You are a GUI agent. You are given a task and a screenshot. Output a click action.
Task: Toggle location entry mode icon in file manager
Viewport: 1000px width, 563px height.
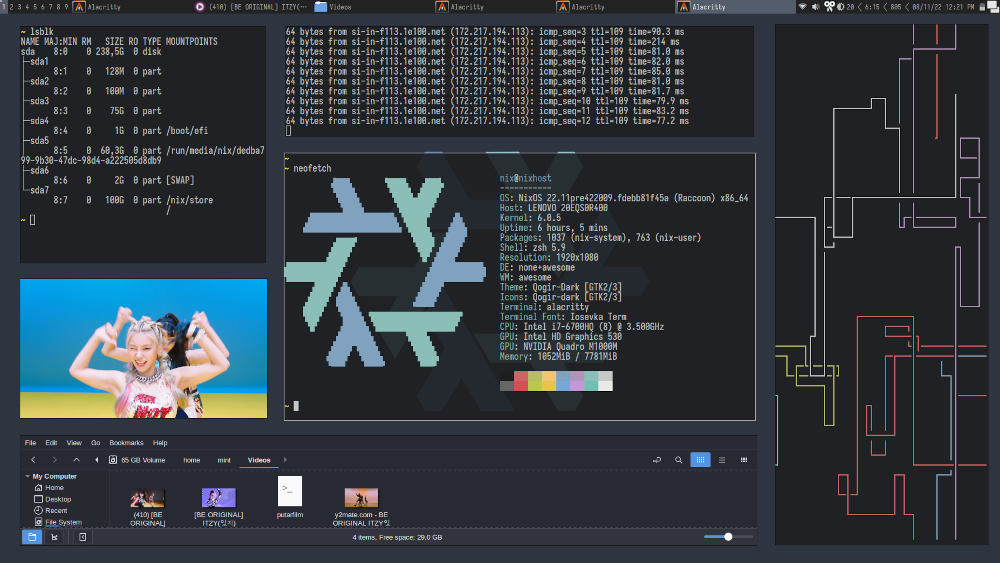657,460
